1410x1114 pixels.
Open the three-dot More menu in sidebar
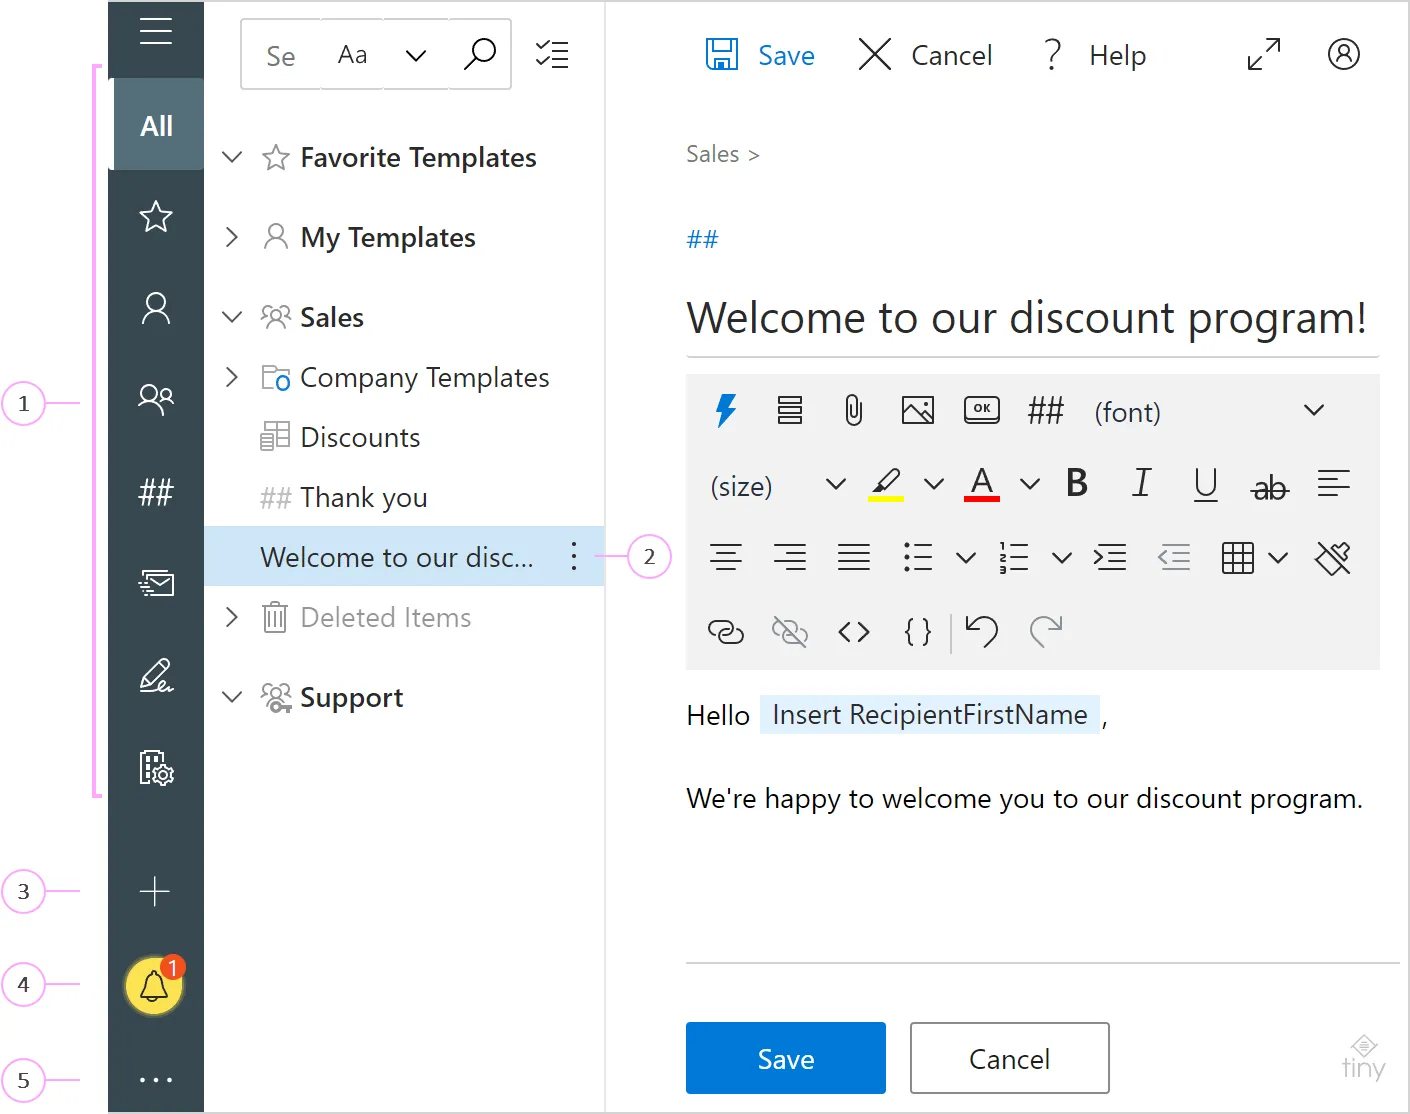(x=156, y=1080)
